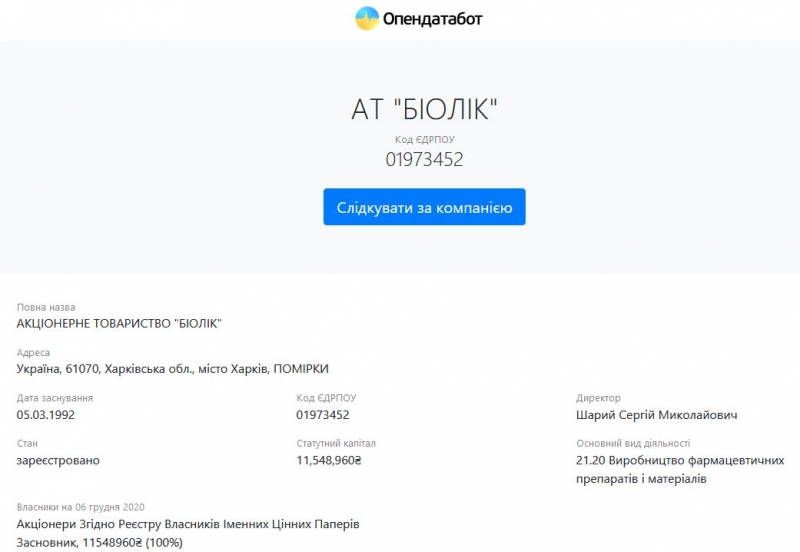Open the Опендатабот brand name link
This screenshot has height=552, width=800.
(x=432, y=19)
